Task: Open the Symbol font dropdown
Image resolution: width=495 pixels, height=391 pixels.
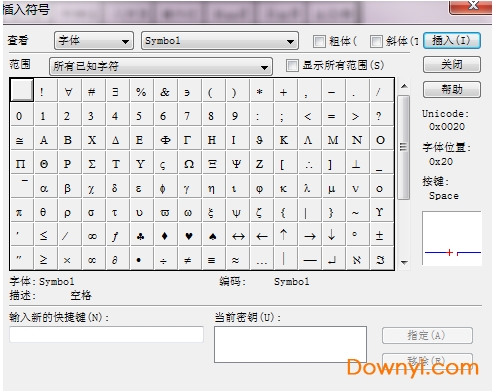Action: (220, 41)
